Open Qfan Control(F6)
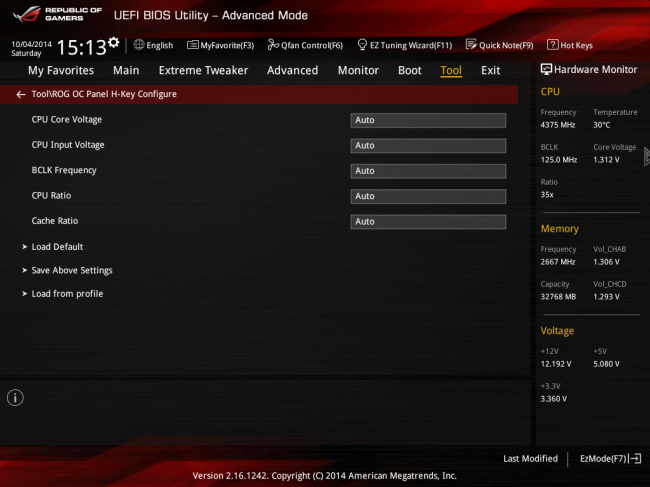650x487 pixels. (x=305, y=45)
